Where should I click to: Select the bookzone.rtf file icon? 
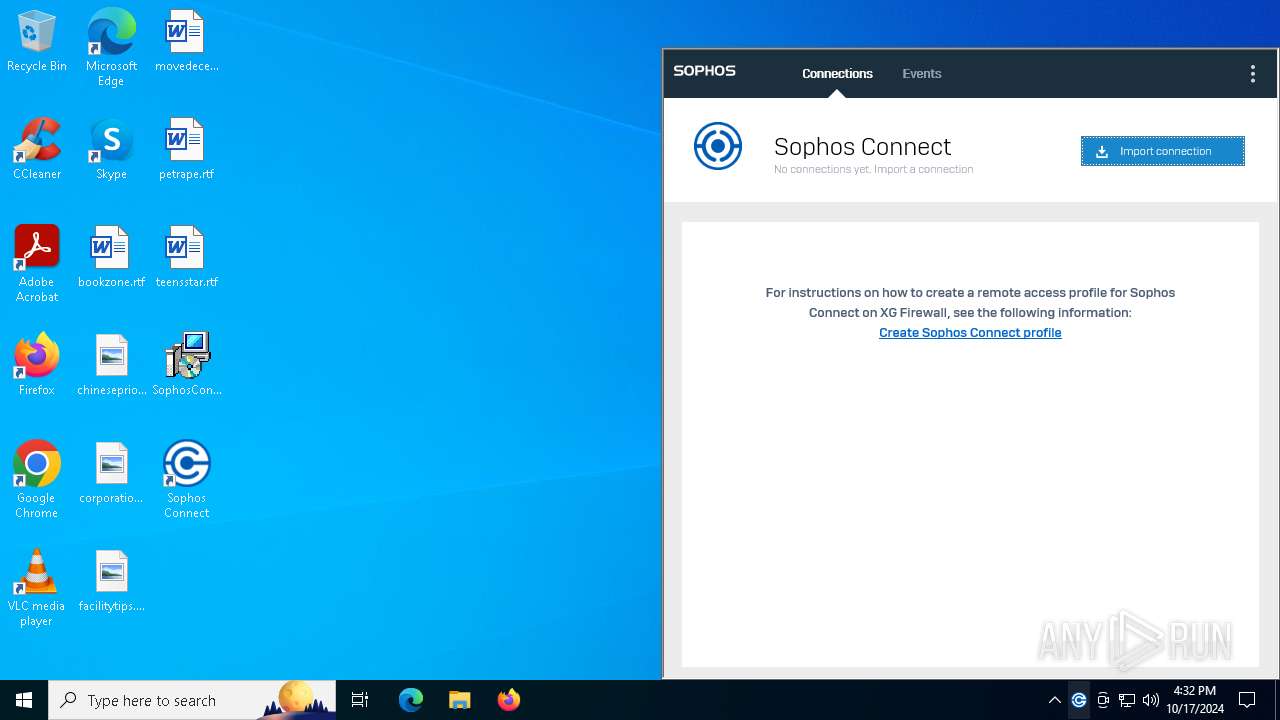pyautogui.click(x=111, y=258)
